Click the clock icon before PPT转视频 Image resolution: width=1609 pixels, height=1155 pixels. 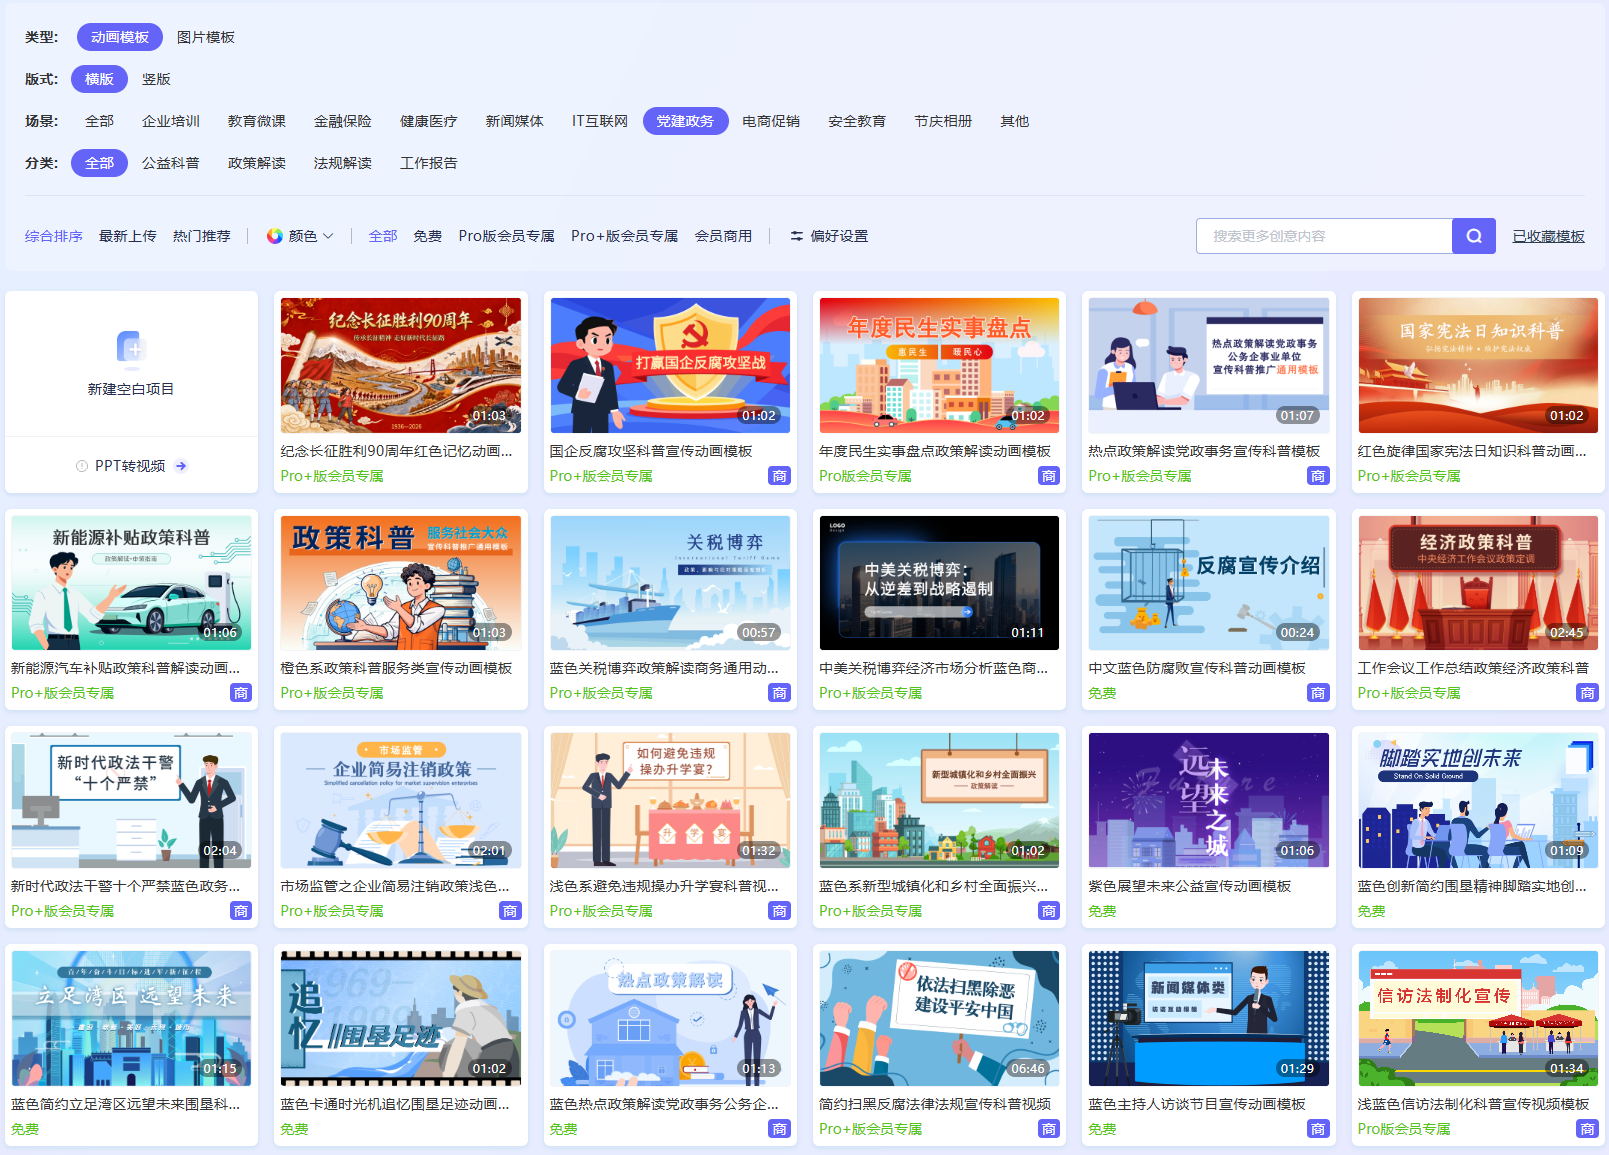[x=82, y=466]
